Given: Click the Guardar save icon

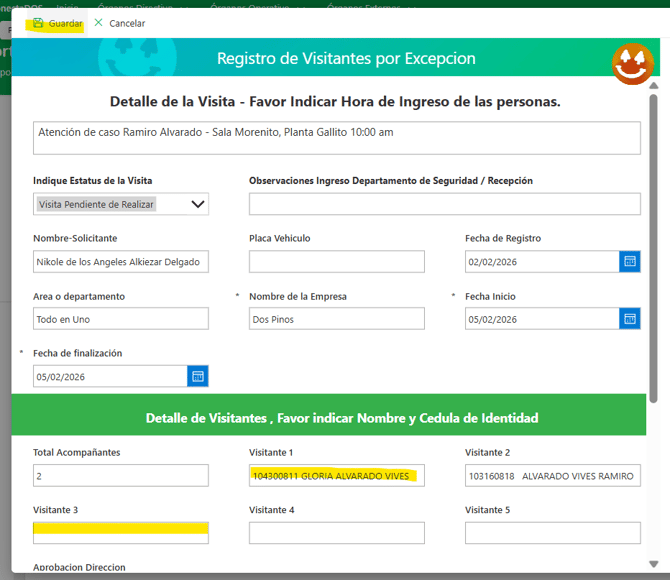Looking at the screenshot, I should click(x=38, y=23).
